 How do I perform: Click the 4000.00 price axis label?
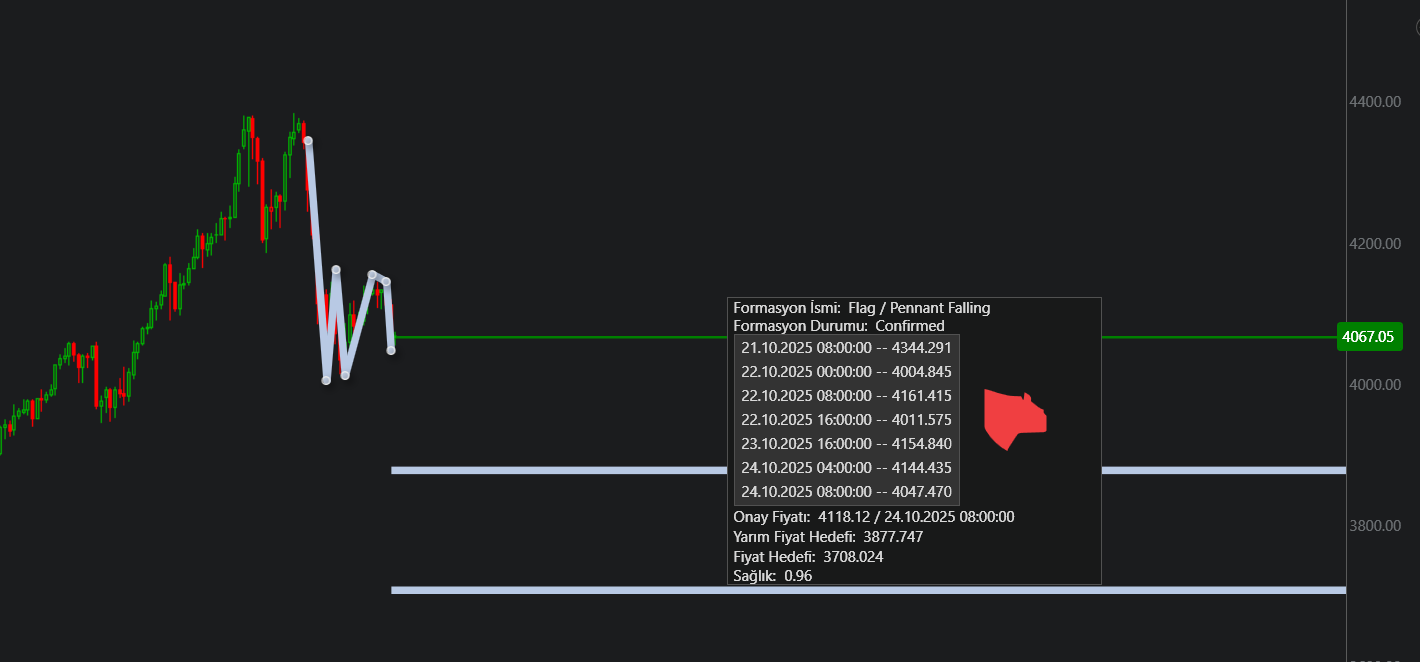(x=1373, y=384)
